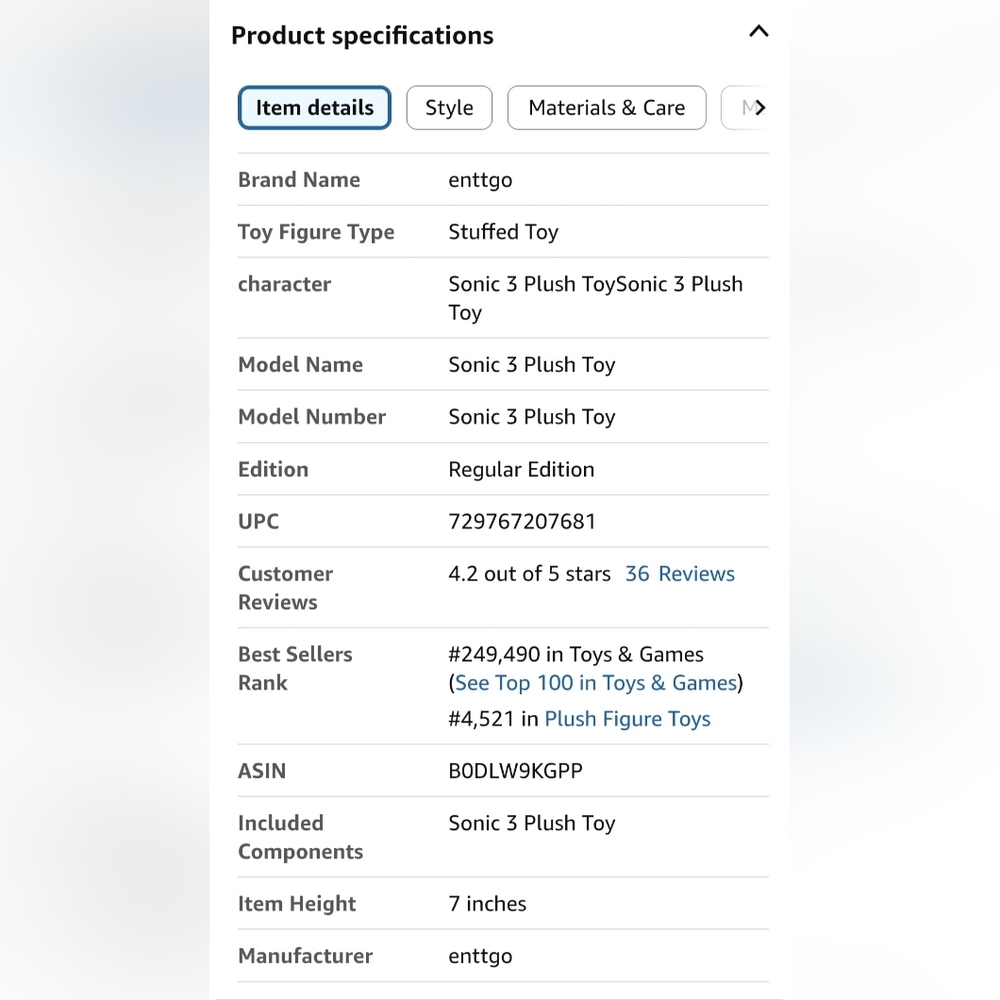The height and width of the screenshot is (1000, 1000).
Task: Switch to the Style tab
Action: [449, 108]
